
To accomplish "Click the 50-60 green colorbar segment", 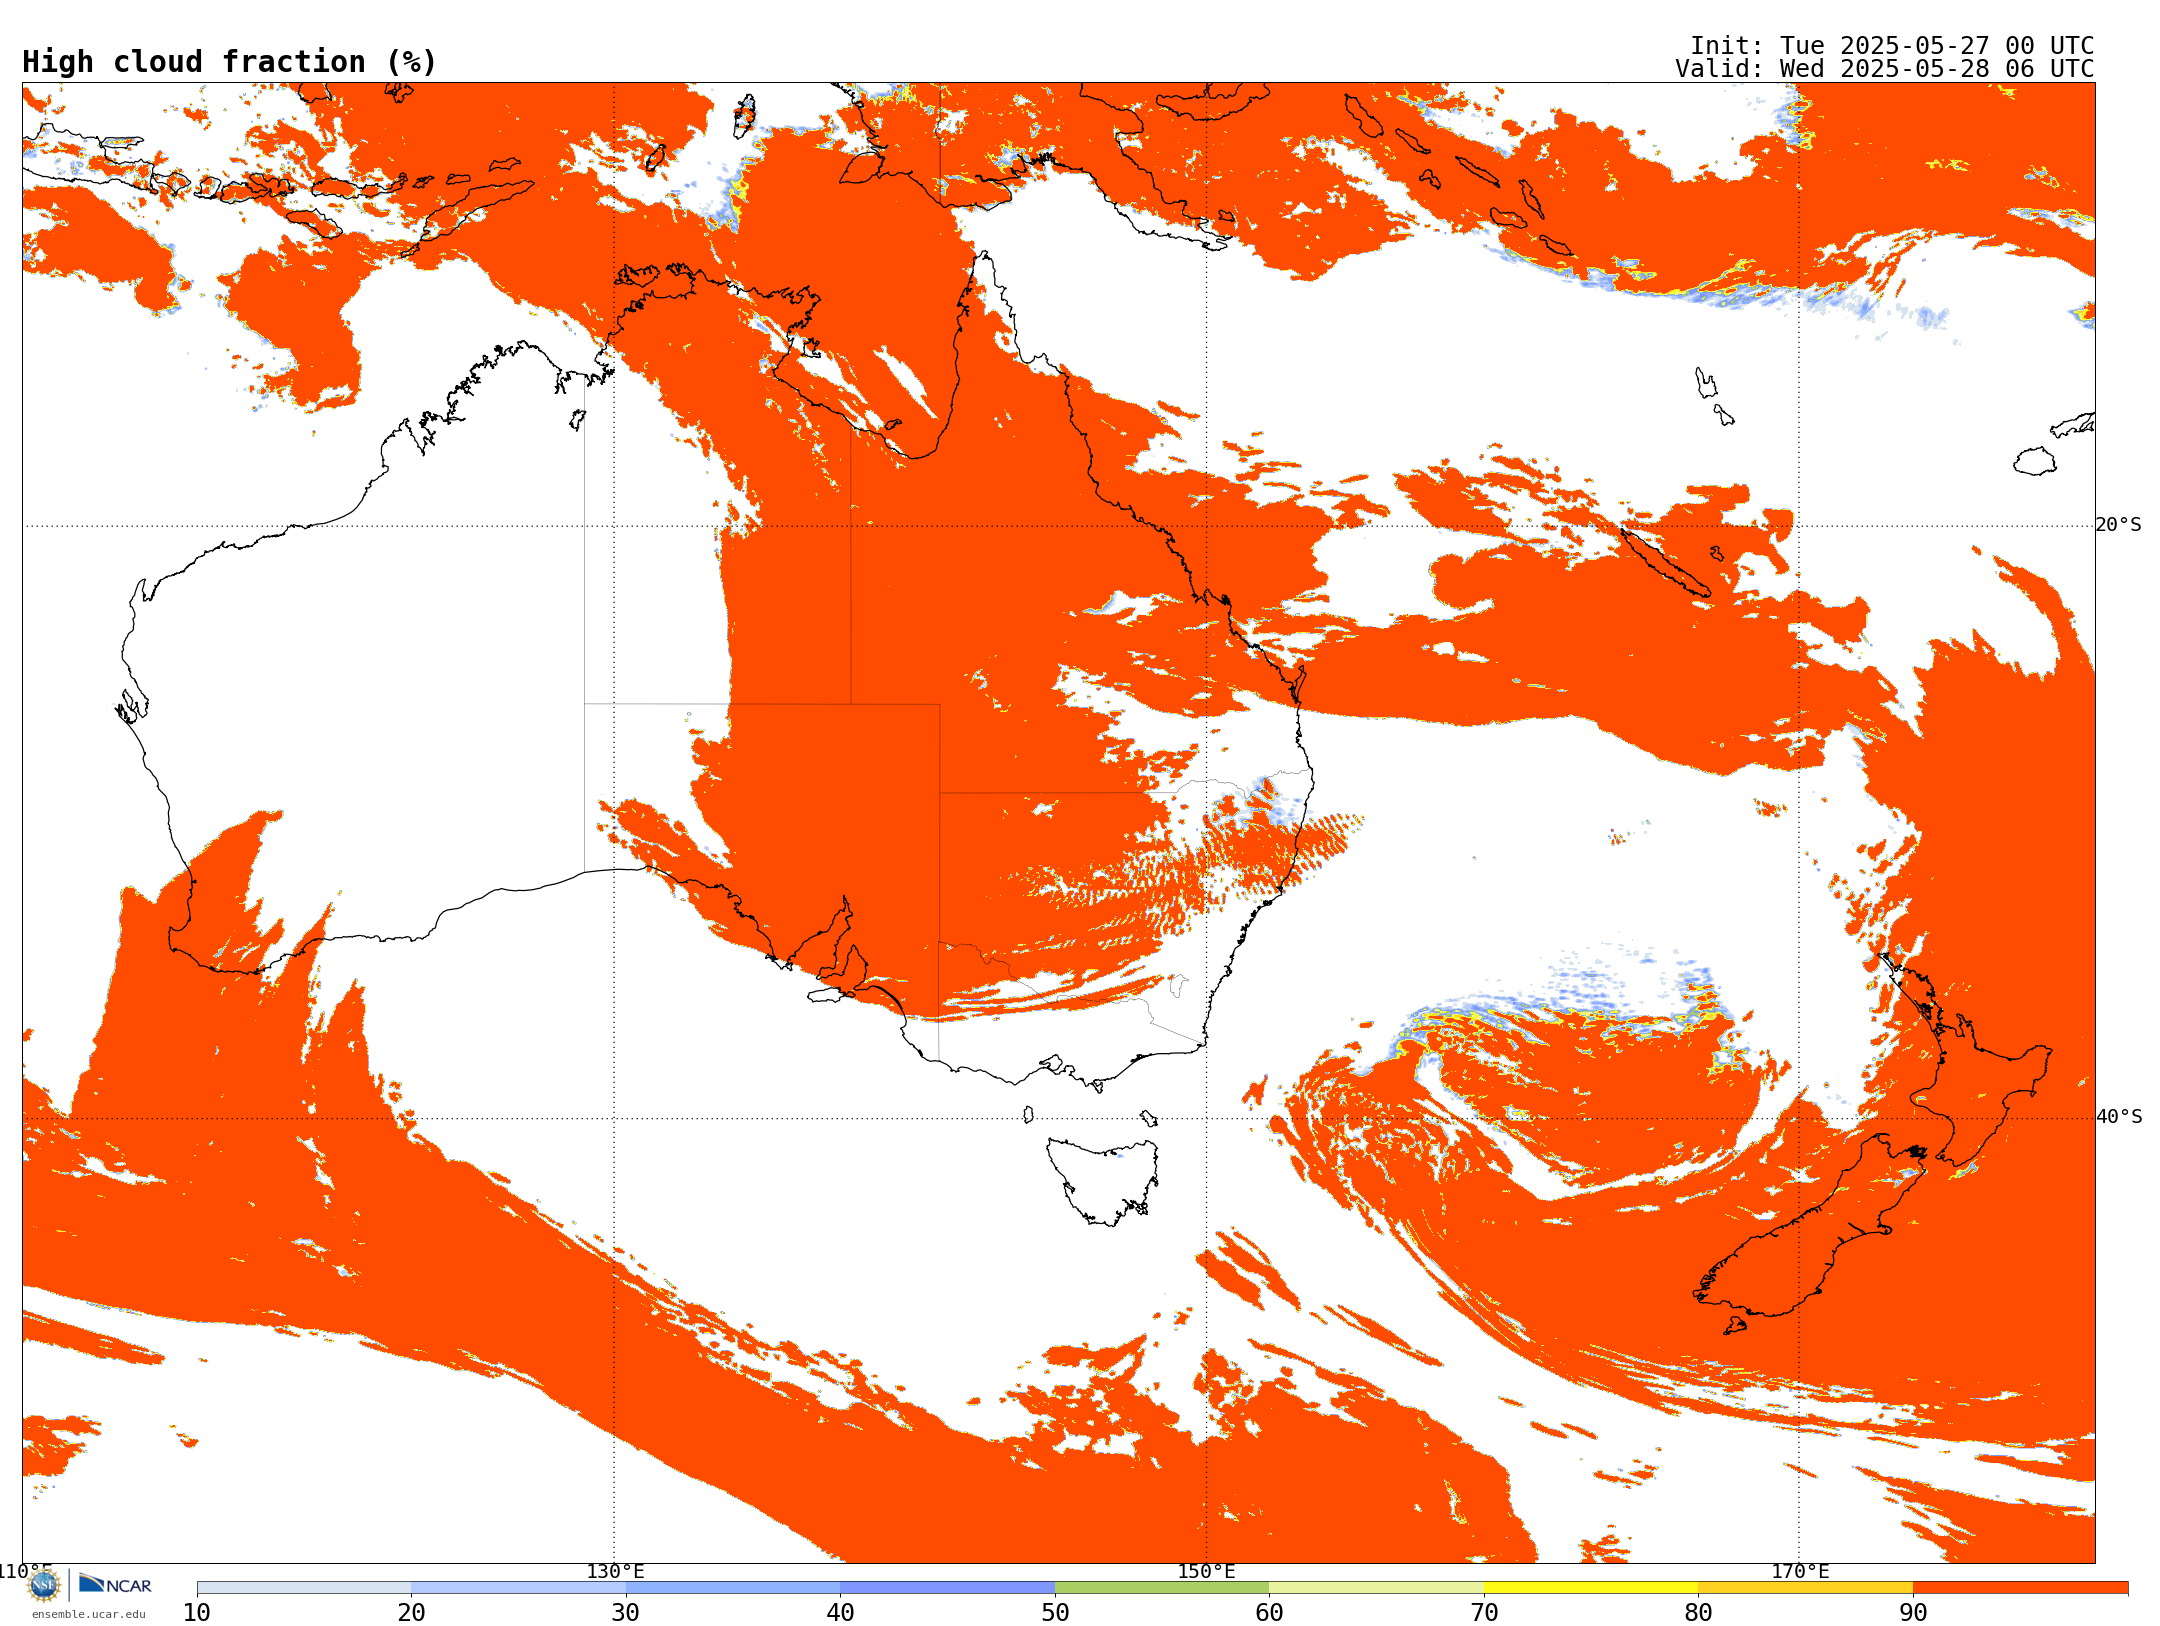I will tap(1162, 1588).
